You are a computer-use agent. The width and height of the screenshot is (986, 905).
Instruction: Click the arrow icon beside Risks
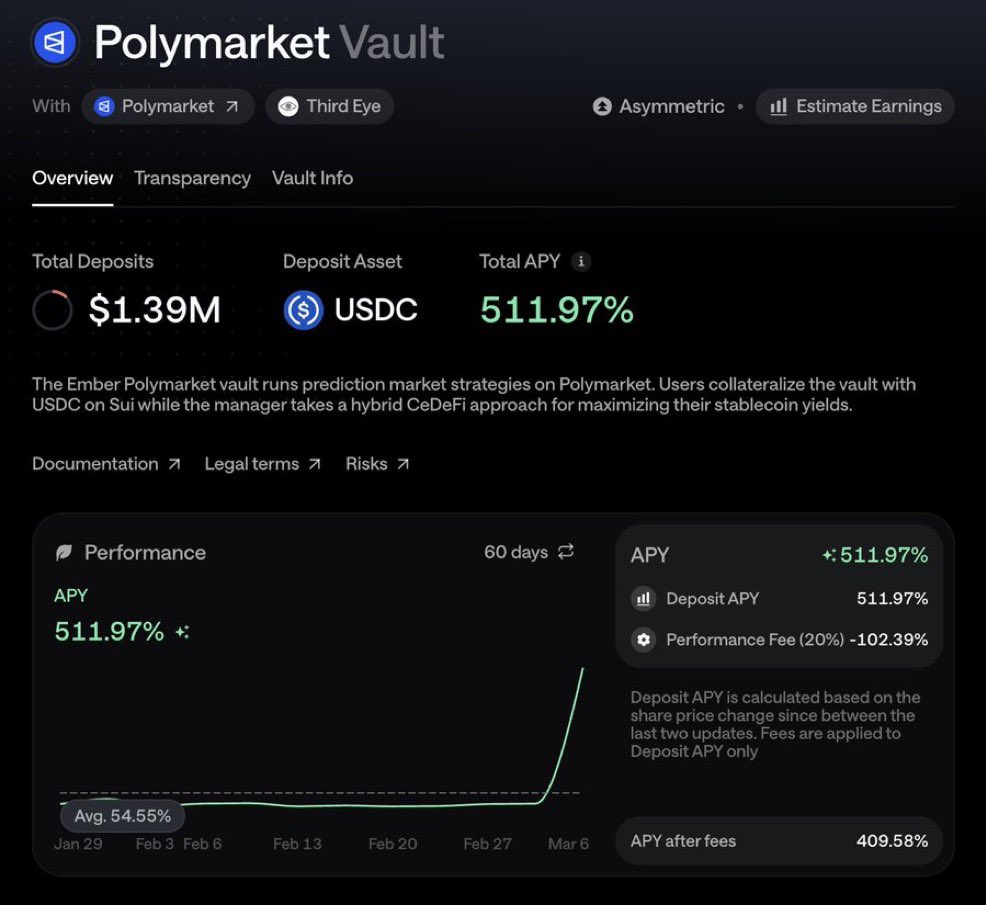403,464
